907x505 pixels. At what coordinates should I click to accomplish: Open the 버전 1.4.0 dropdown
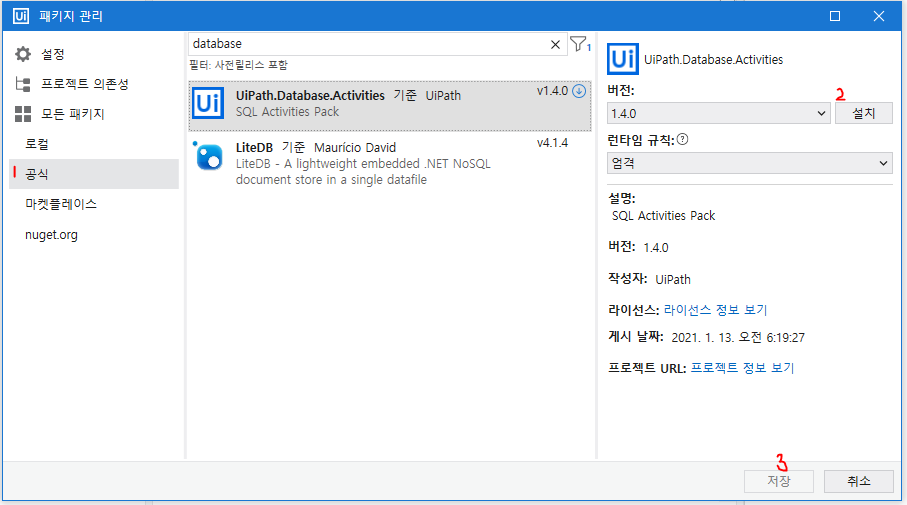pyautogui.click(x=718, y=113)
